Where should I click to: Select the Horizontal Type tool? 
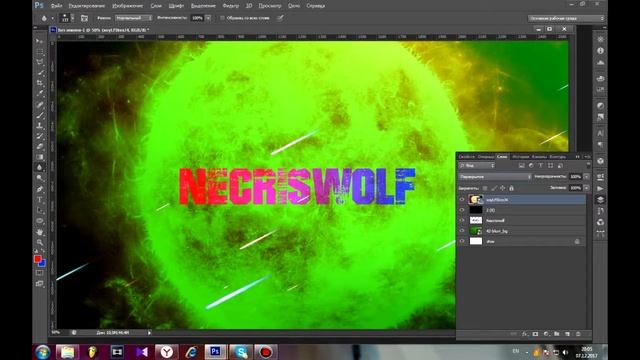40,199
